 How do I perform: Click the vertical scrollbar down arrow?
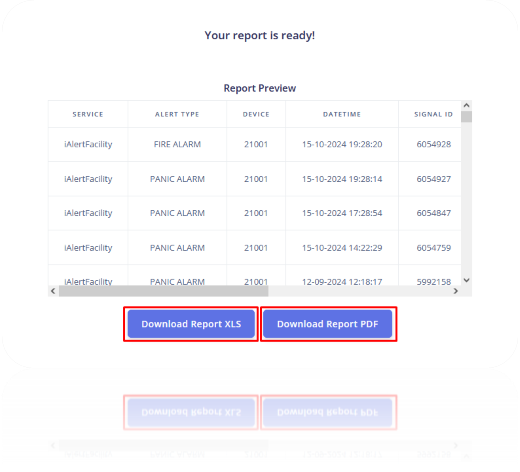[x=467, y=280]
